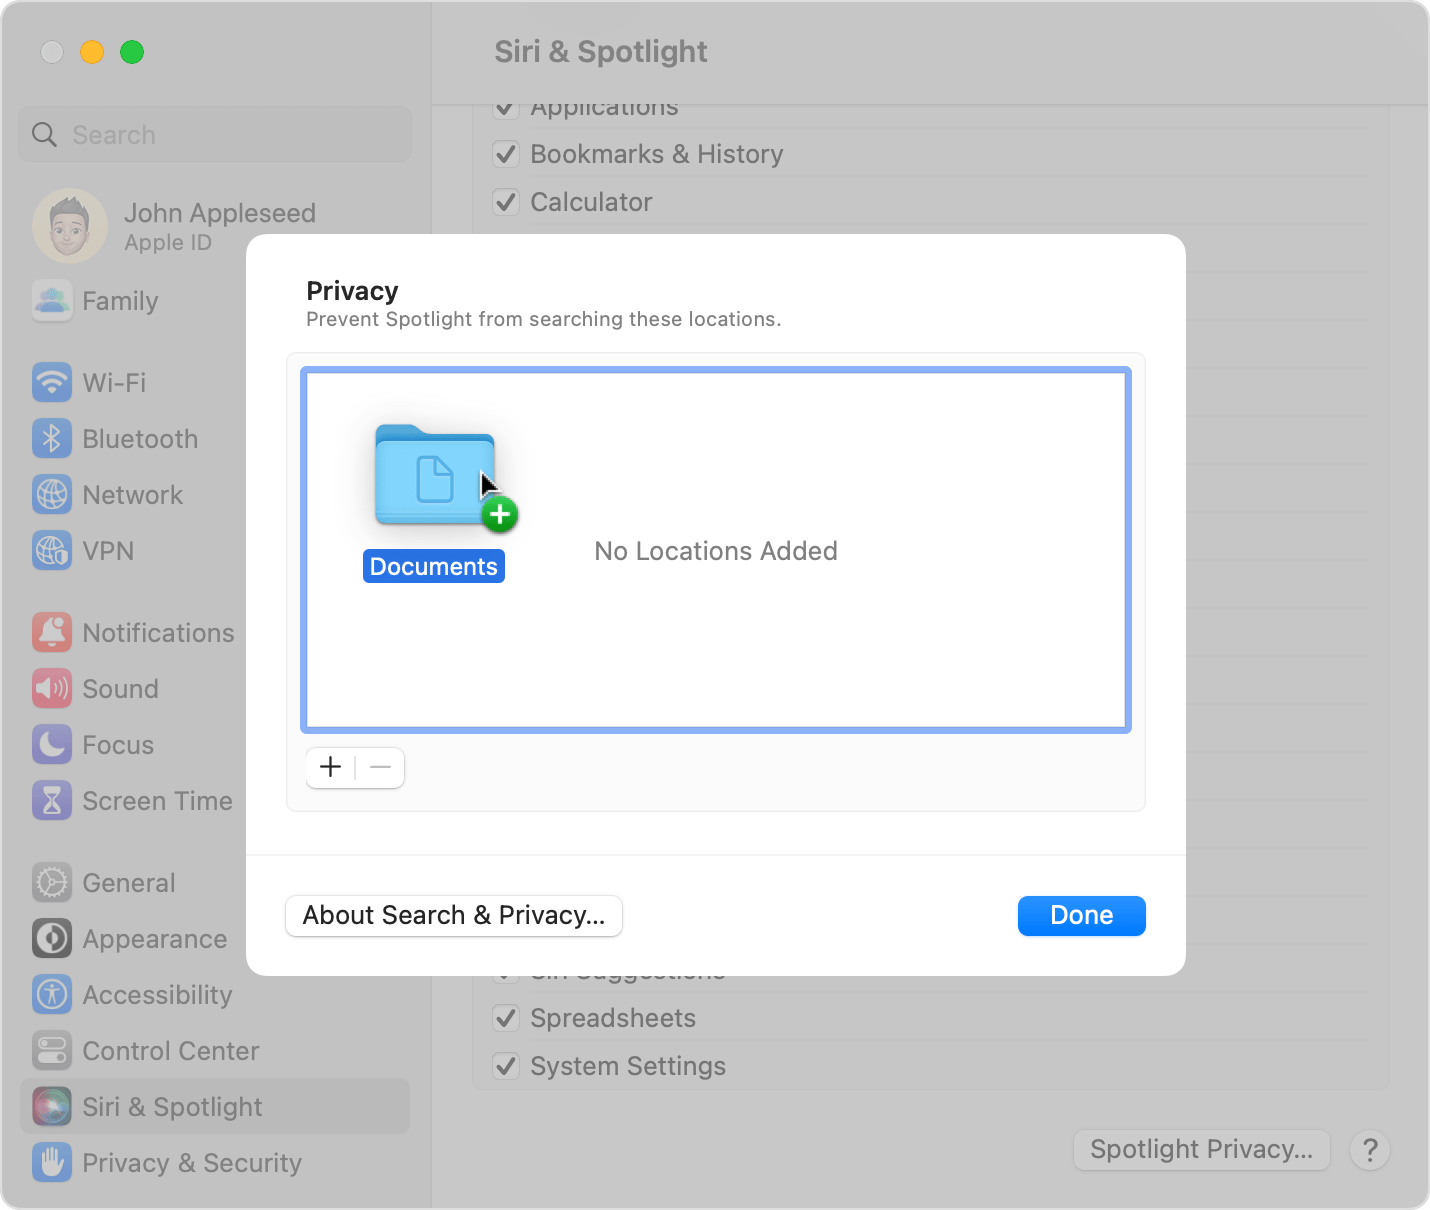Open Privacy & Security label
Viewport: 1430px width, 1210px height.
click(192, 1163)
